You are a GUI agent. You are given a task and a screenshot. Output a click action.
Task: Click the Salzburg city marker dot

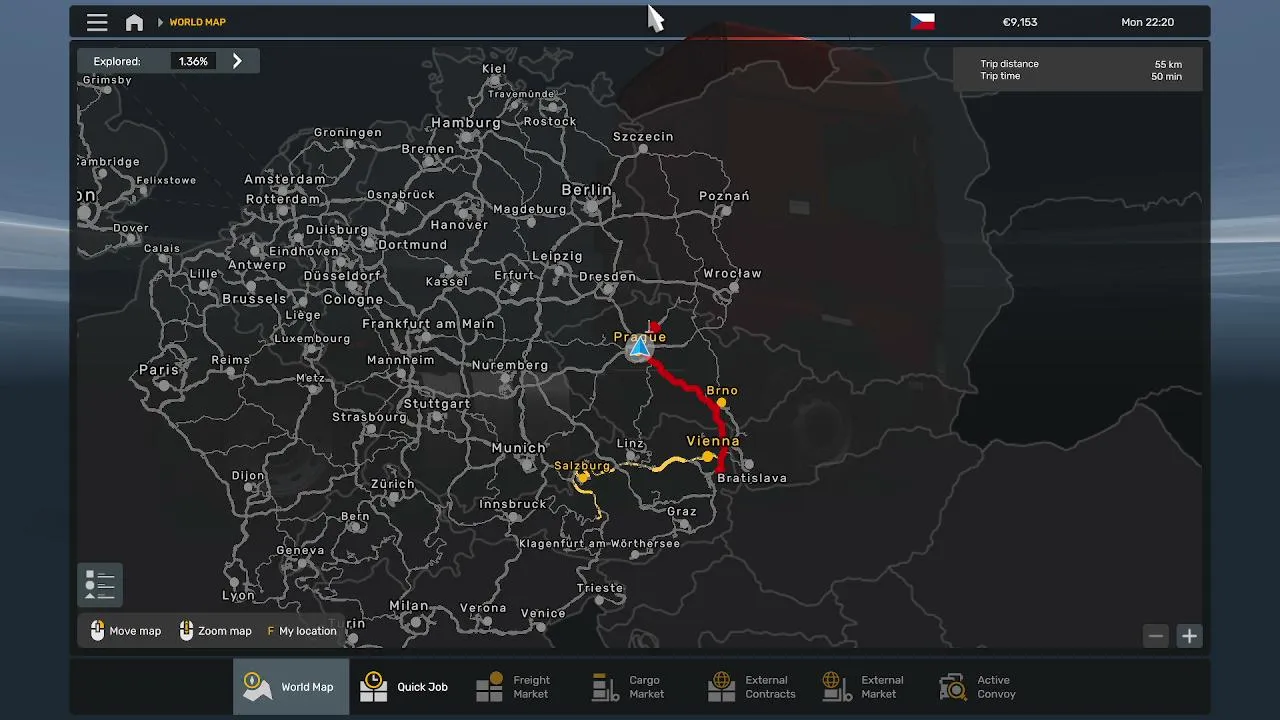click(x=584, y=478)
